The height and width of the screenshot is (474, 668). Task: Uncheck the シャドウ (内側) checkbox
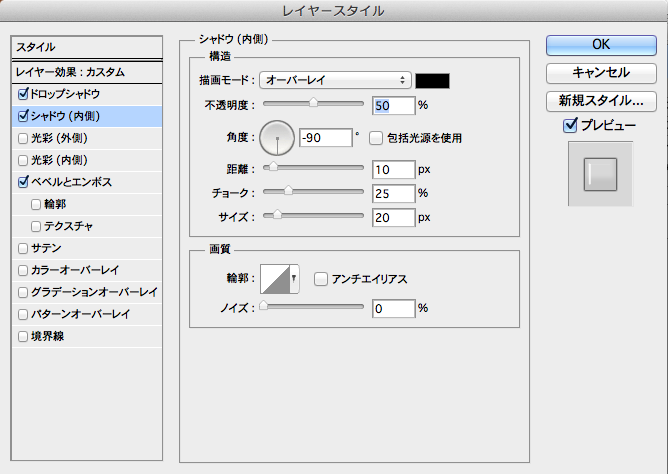click(23, 116)
